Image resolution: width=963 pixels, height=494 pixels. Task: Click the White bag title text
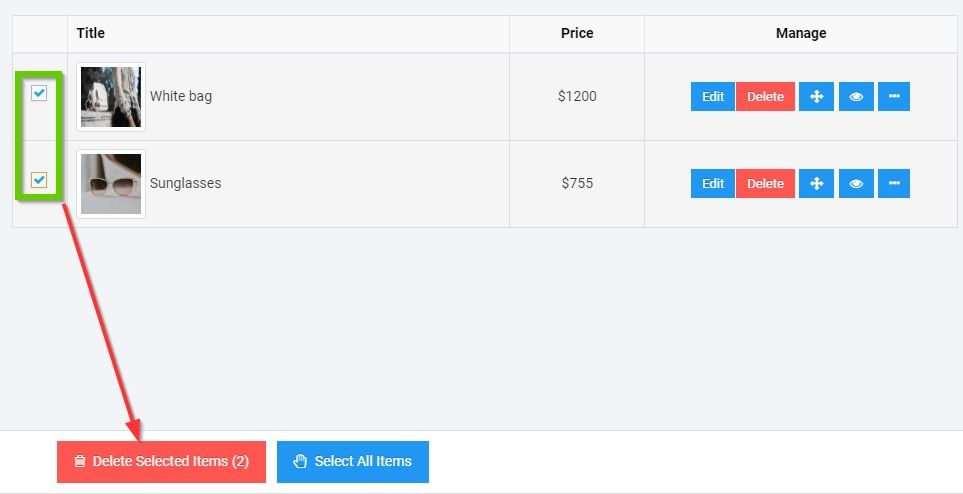tap(181, 96)
